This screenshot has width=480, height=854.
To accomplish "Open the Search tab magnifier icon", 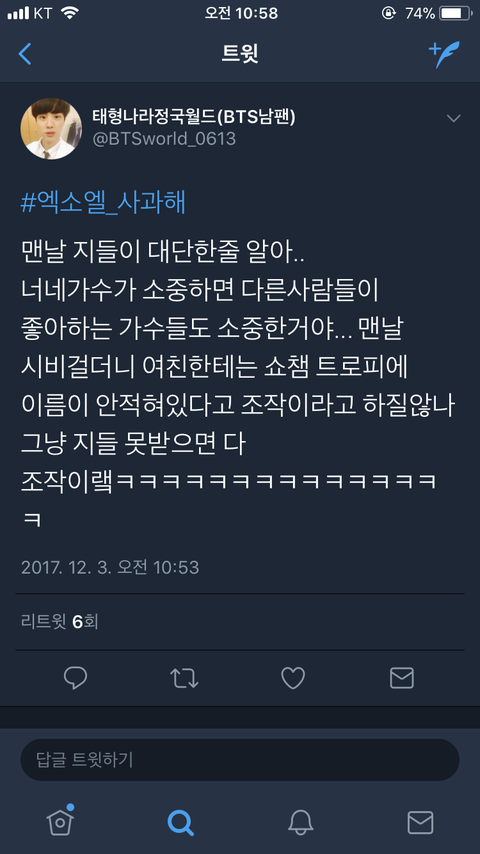I will pos(180,822).
